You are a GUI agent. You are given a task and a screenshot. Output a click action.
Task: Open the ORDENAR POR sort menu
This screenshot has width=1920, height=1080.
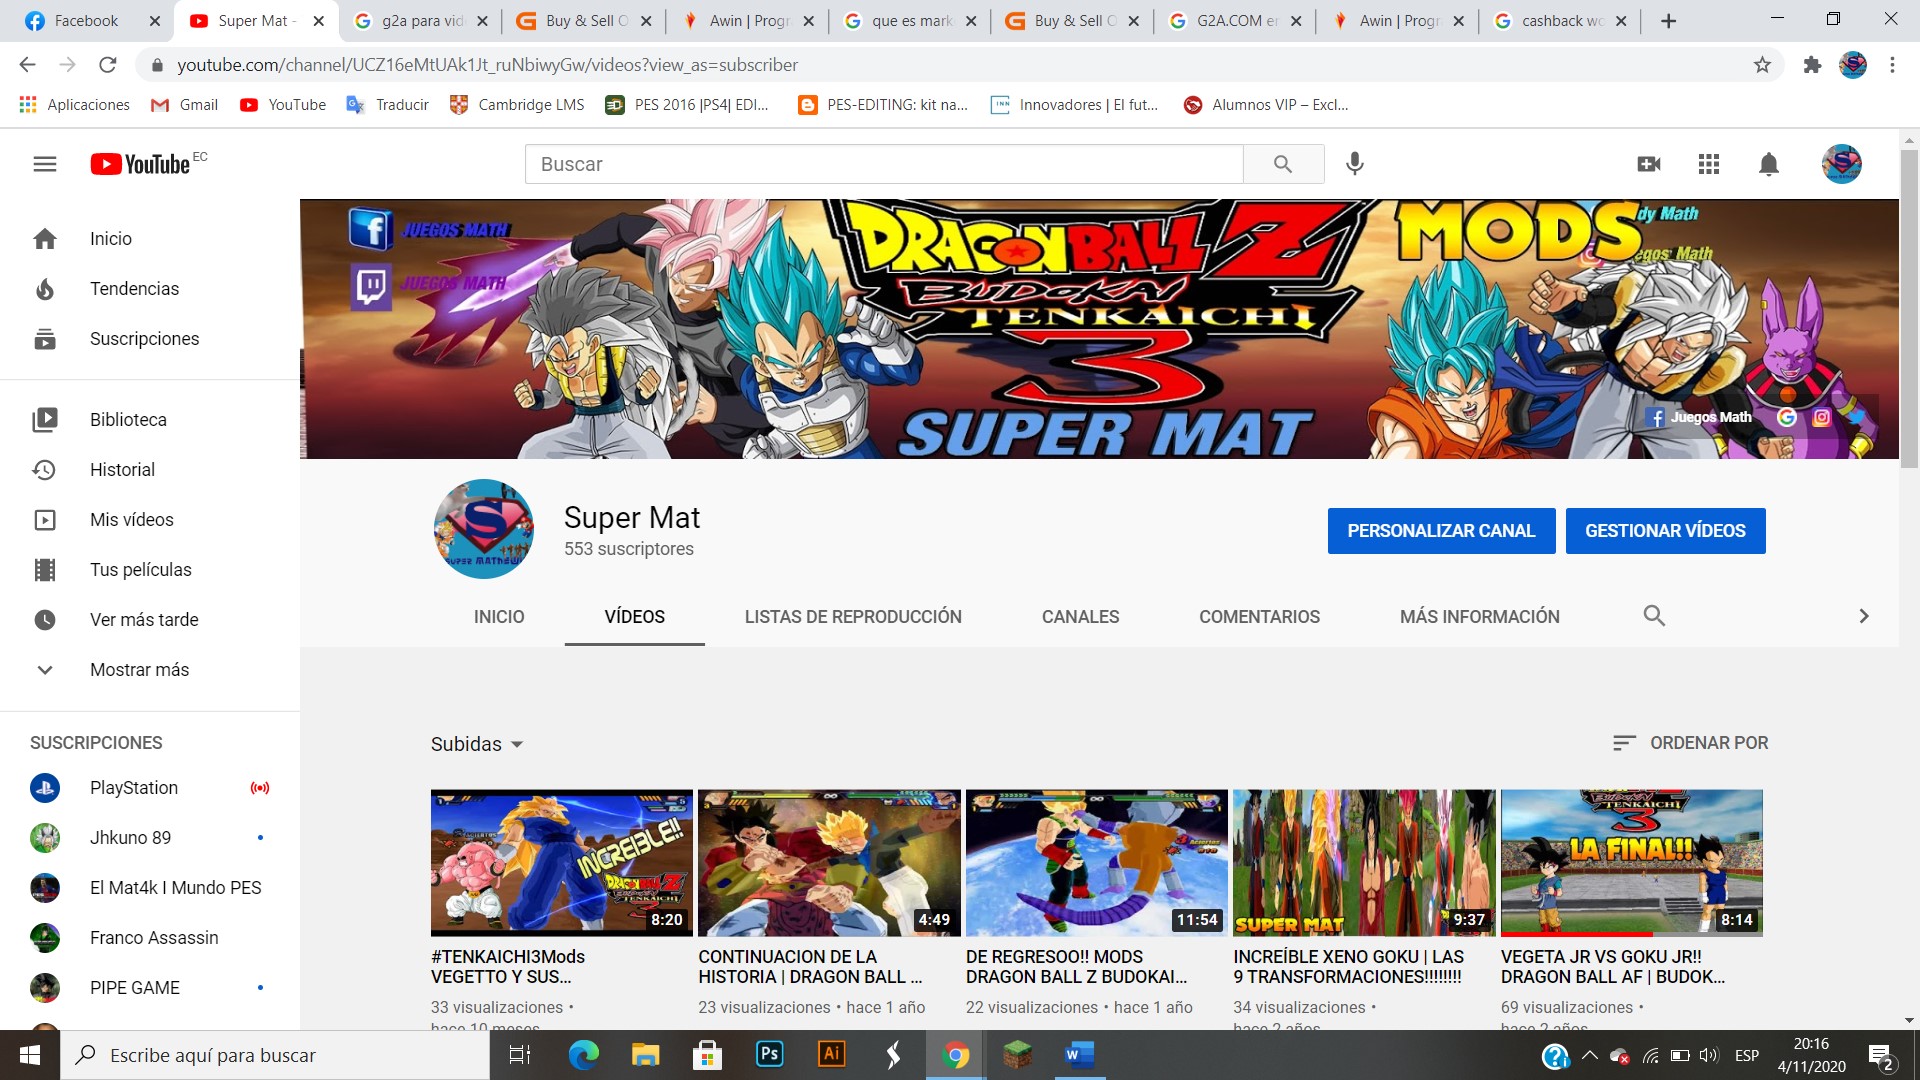[1690, 743]
